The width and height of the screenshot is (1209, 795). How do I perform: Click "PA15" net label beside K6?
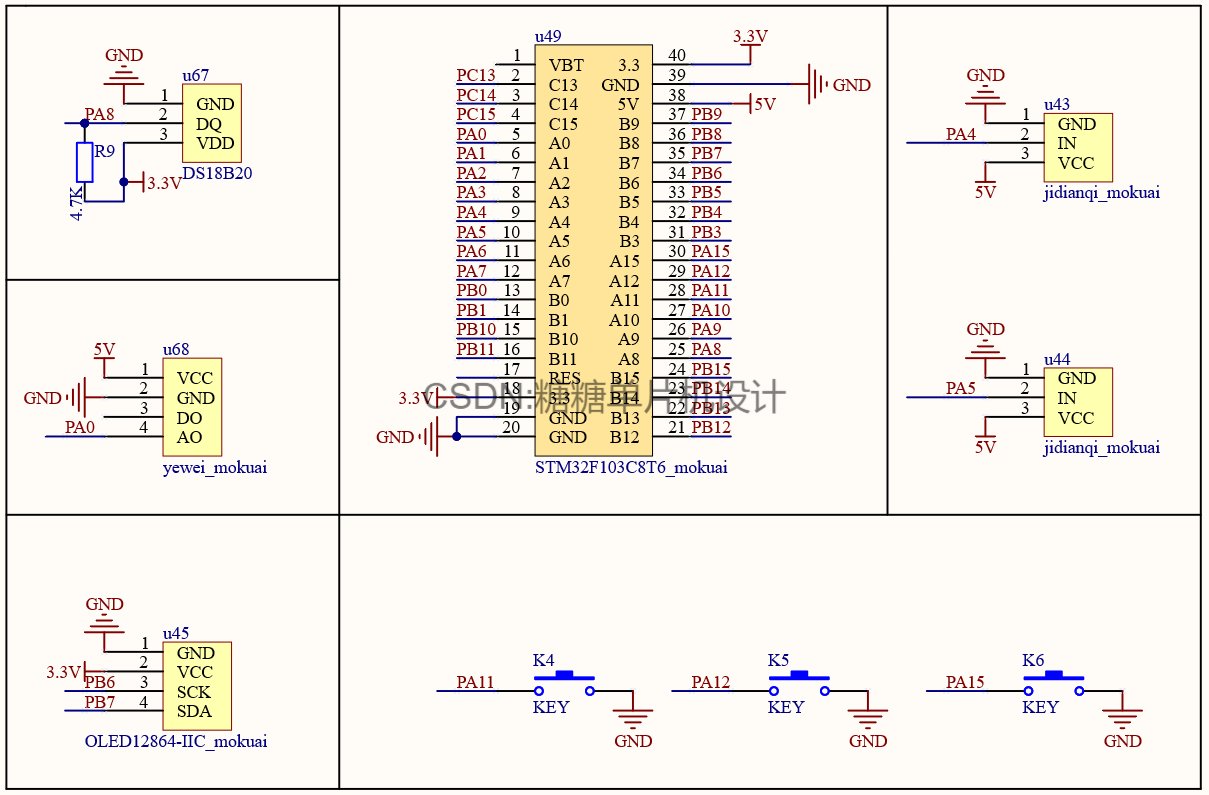click(x=965, y=682)
